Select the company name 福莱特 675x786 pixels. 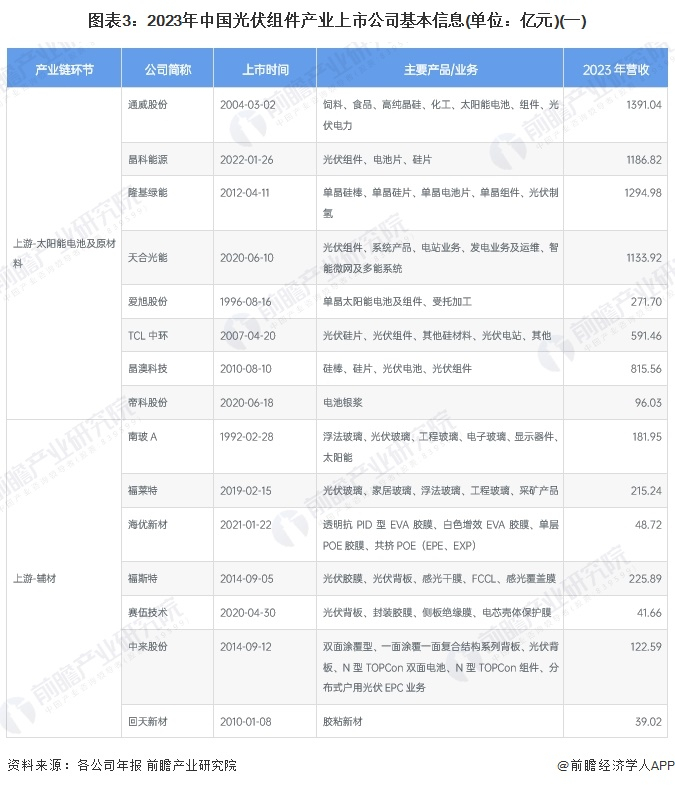click(143, 491)
